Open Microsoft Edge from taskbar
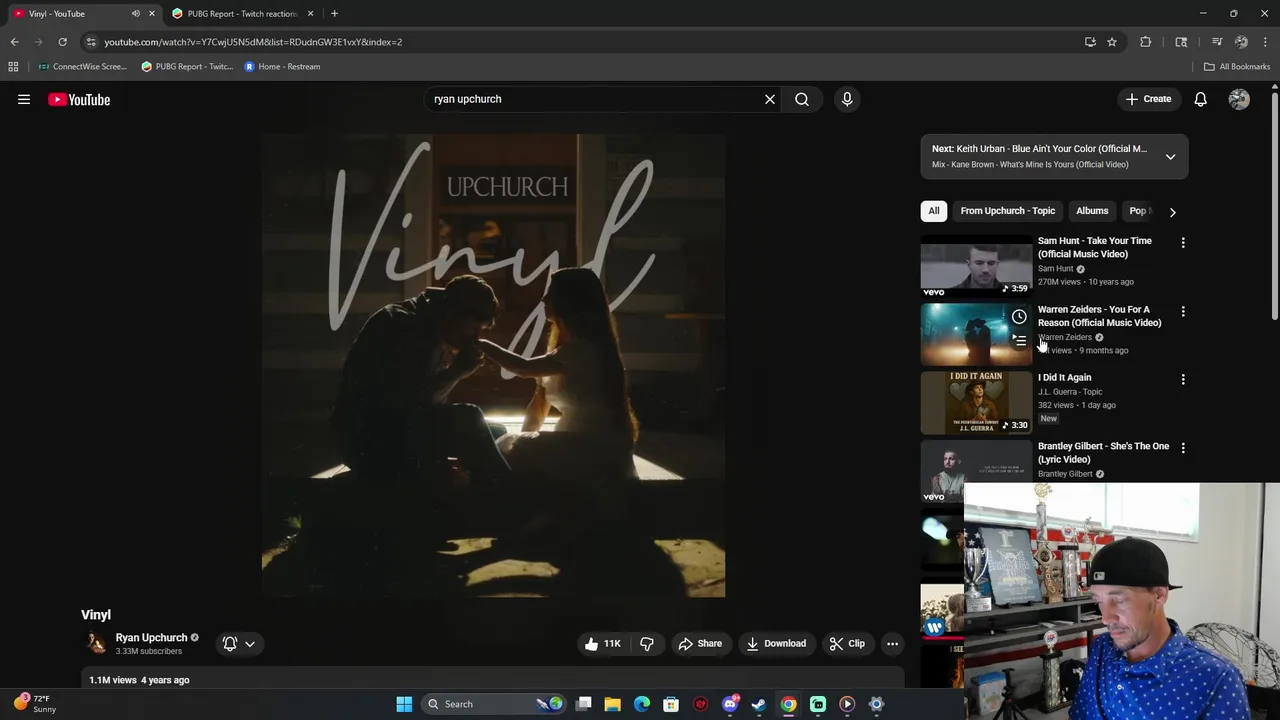 pyautogui.click(x=642, y=704)
